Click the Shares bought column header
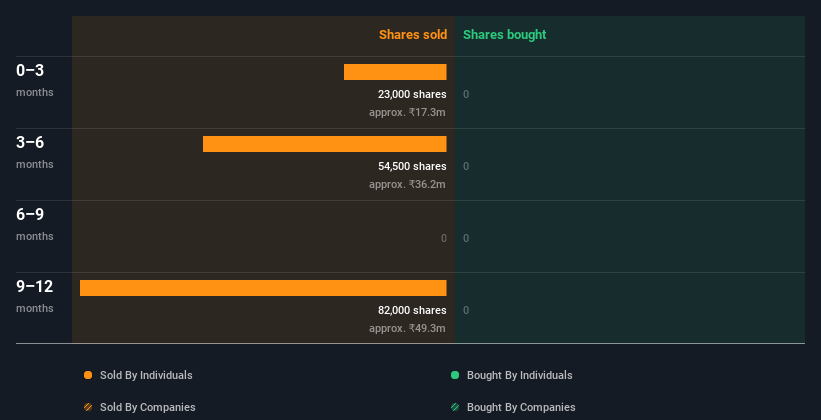 pyautogui.click(x=504, y=35)
